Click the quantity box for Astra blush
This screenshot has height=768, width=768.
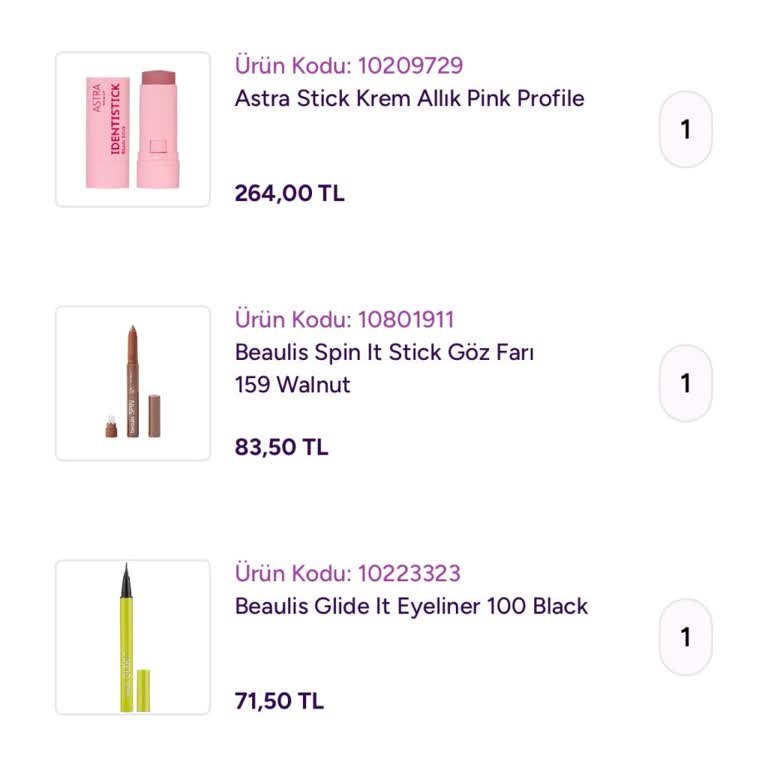click(x=685, y=130)
